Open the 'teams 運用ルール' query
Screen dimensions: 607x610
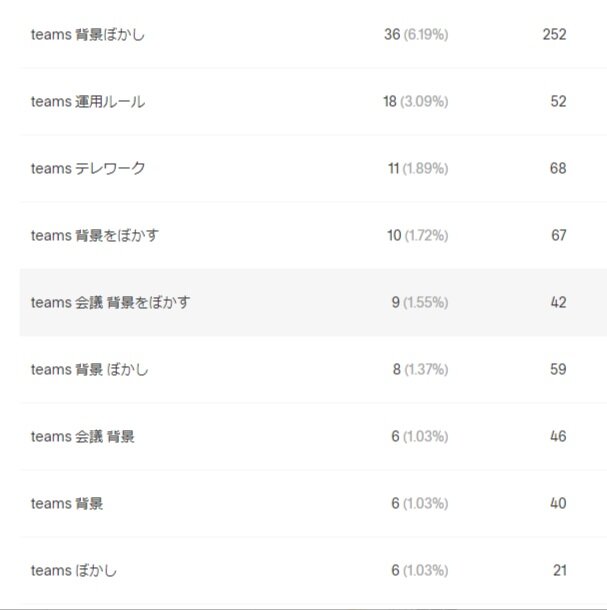pyautogui.click(x=88, y=102)
